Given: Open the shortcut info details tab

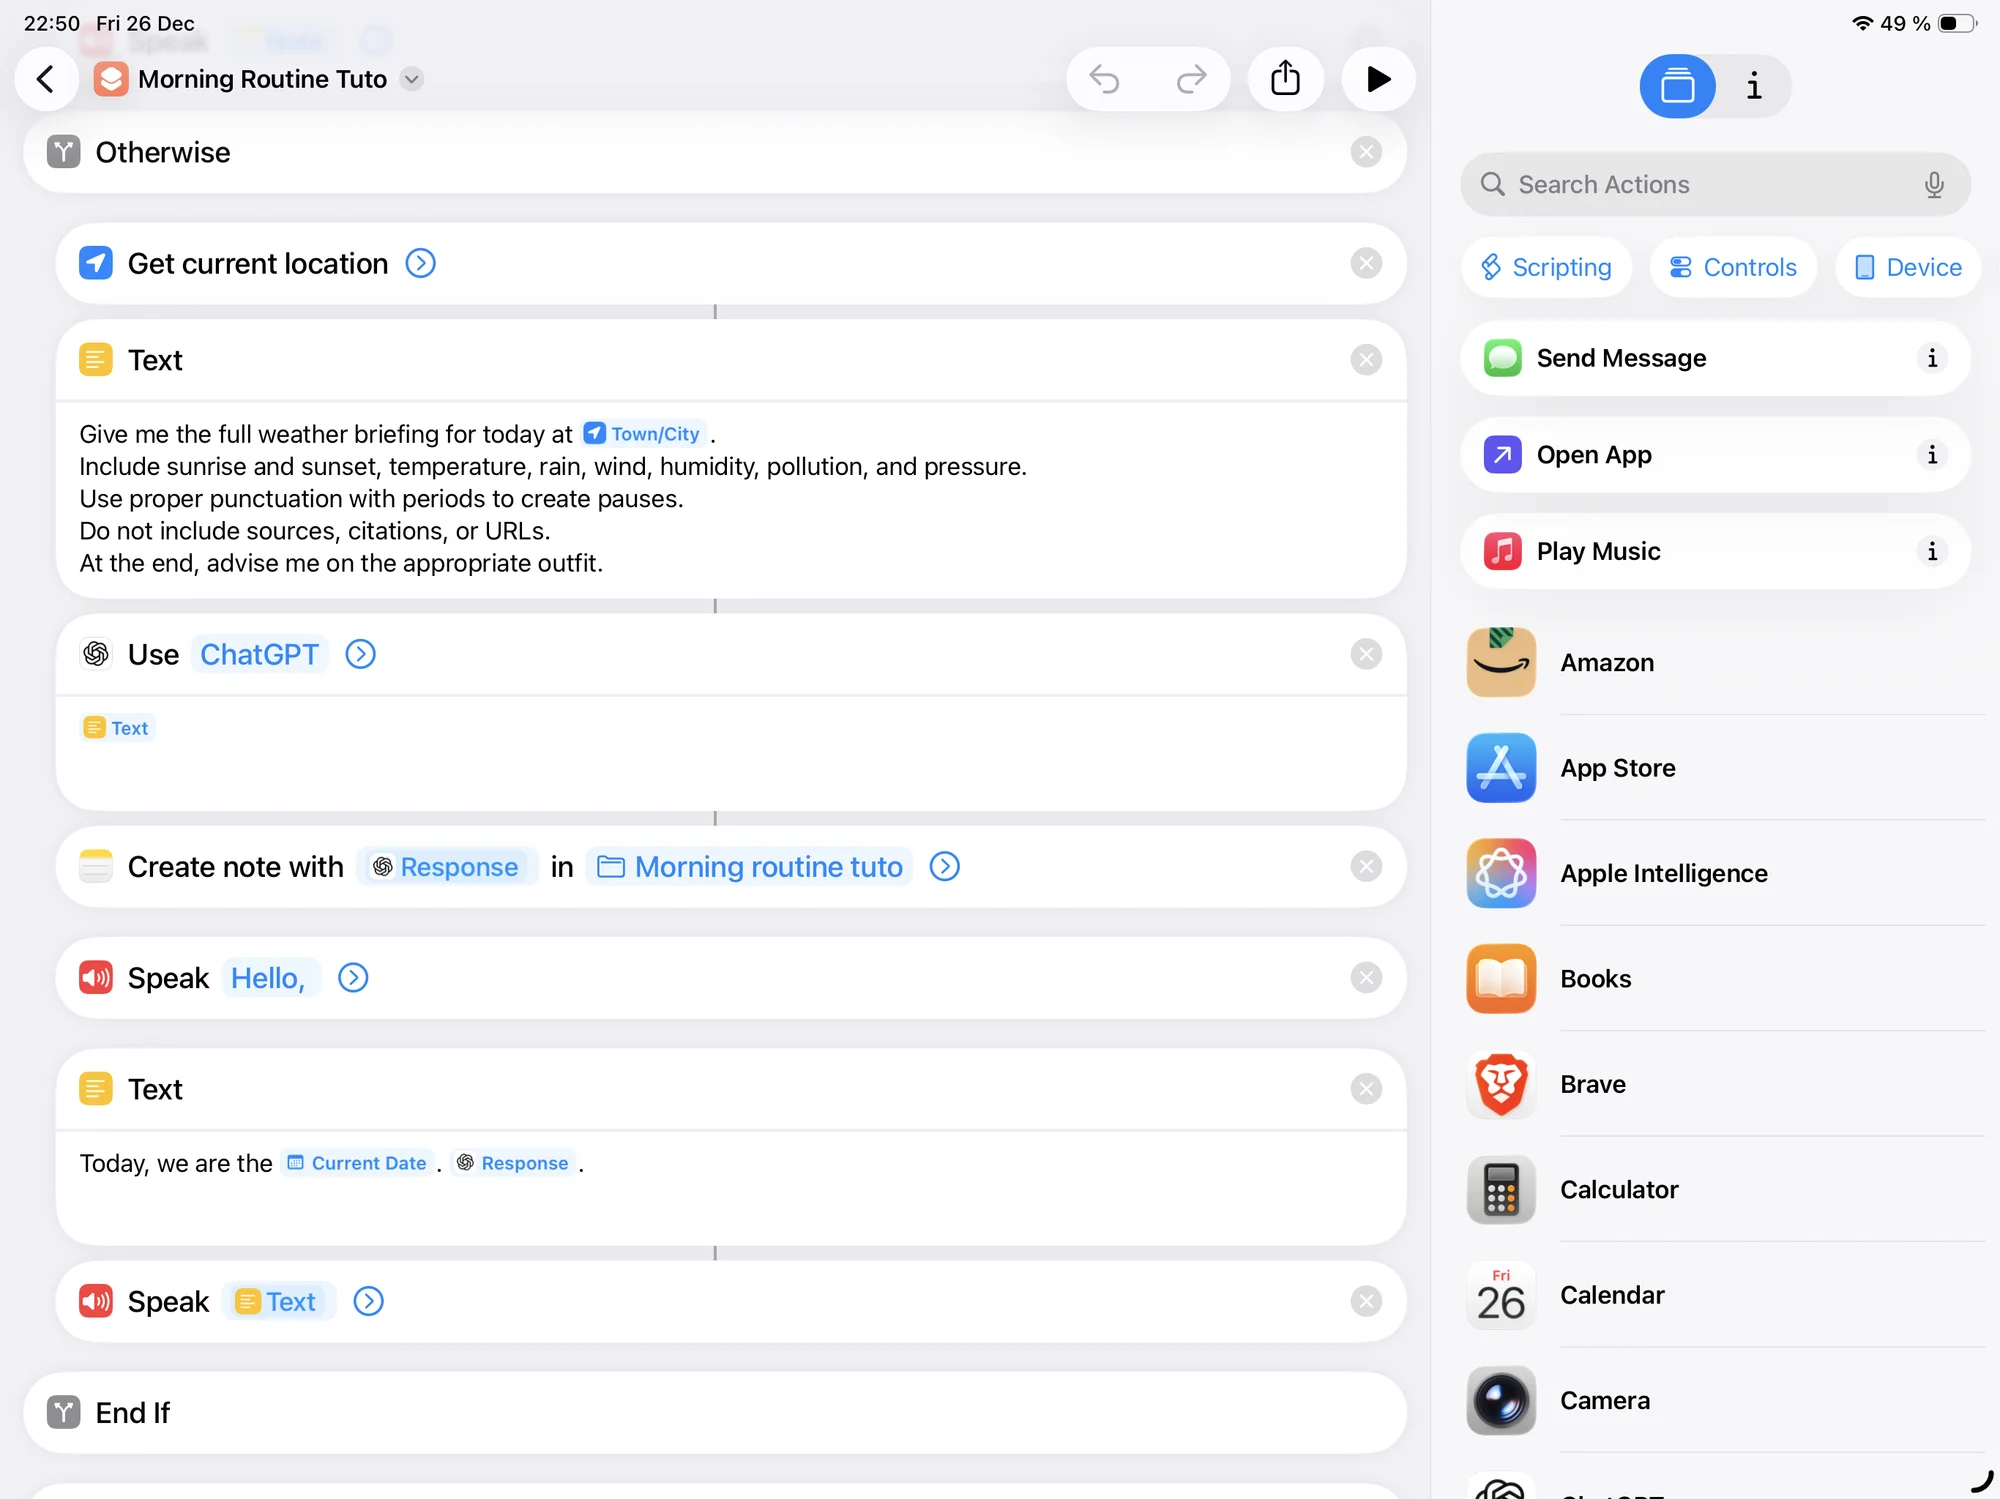Looking at the screenshot, I should [1753, 86].
